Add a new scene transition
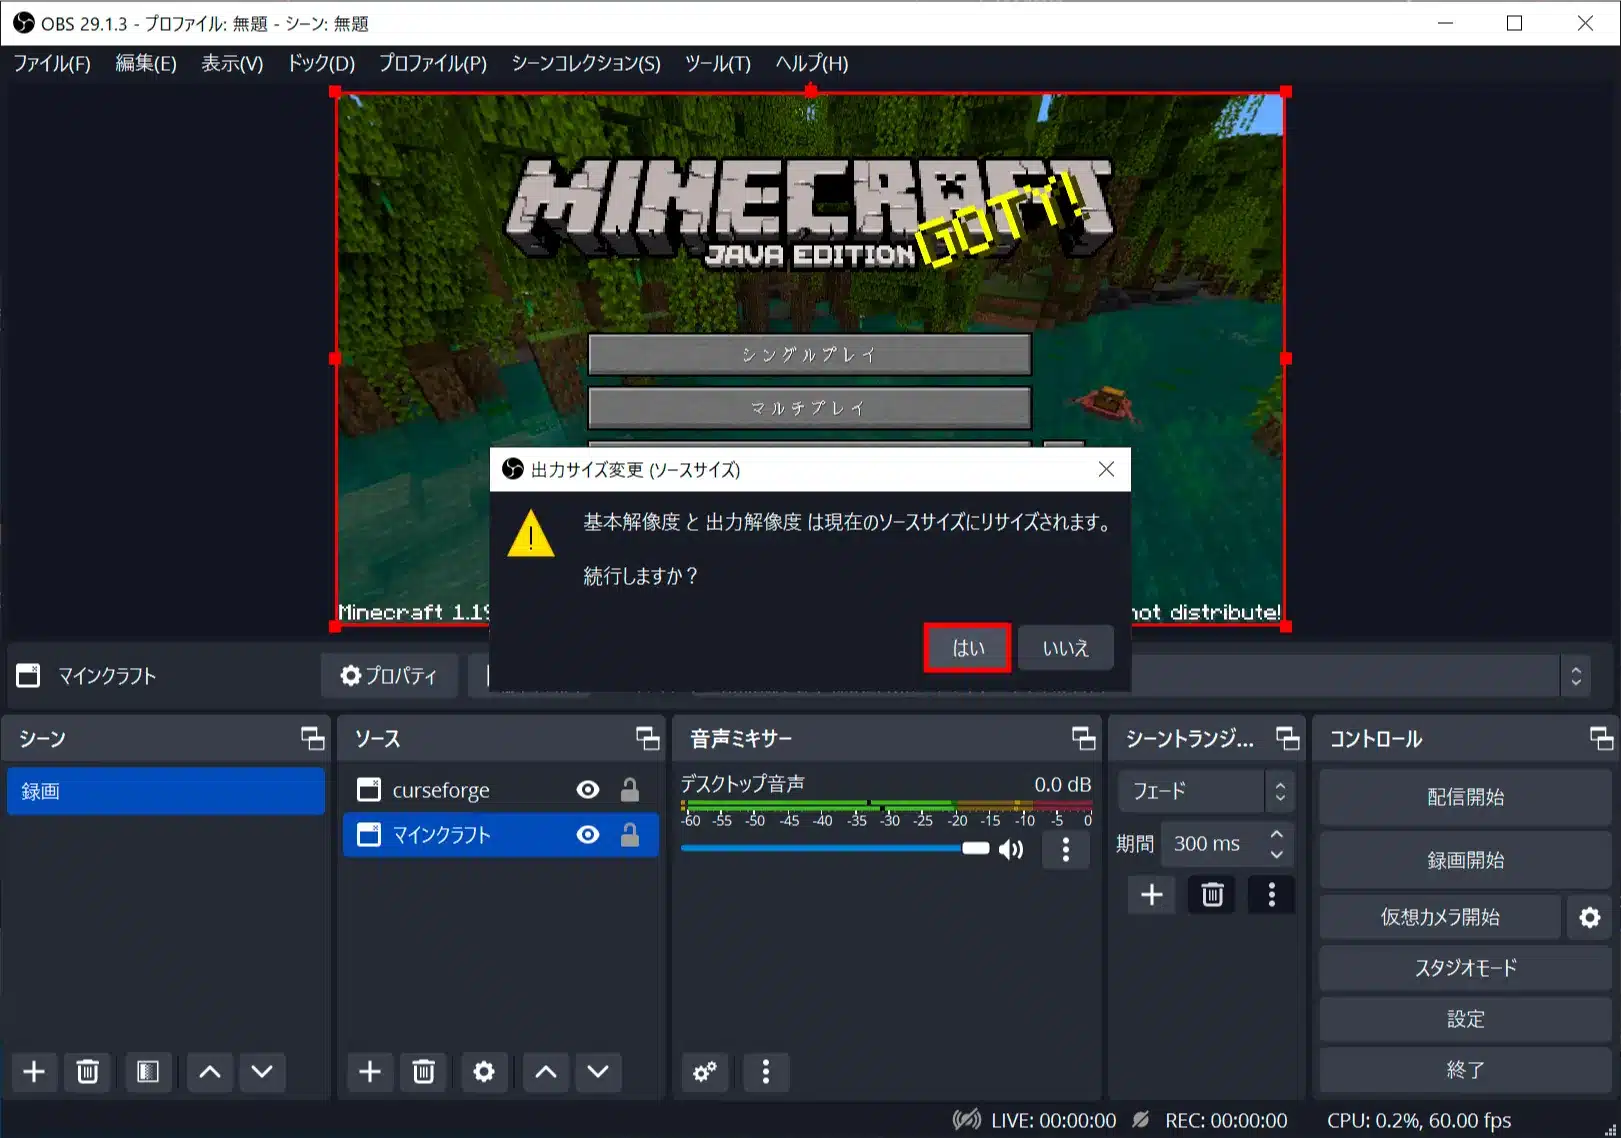This screenshot has width=1621, height=1138. [x=1152, y=894]
